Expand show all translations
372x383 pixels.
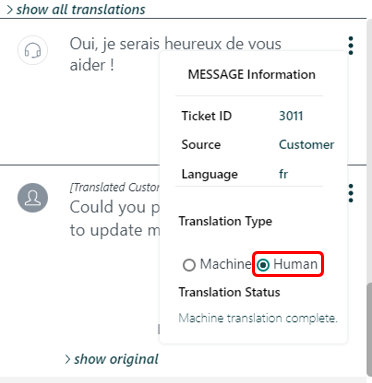click(x=76, y=9)
